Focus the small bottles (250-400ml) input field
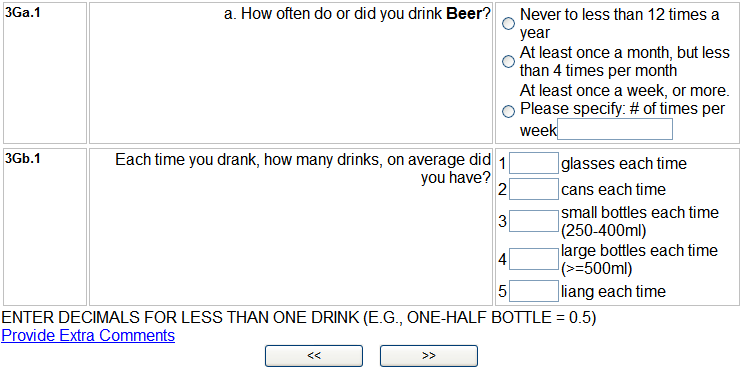 534,221
